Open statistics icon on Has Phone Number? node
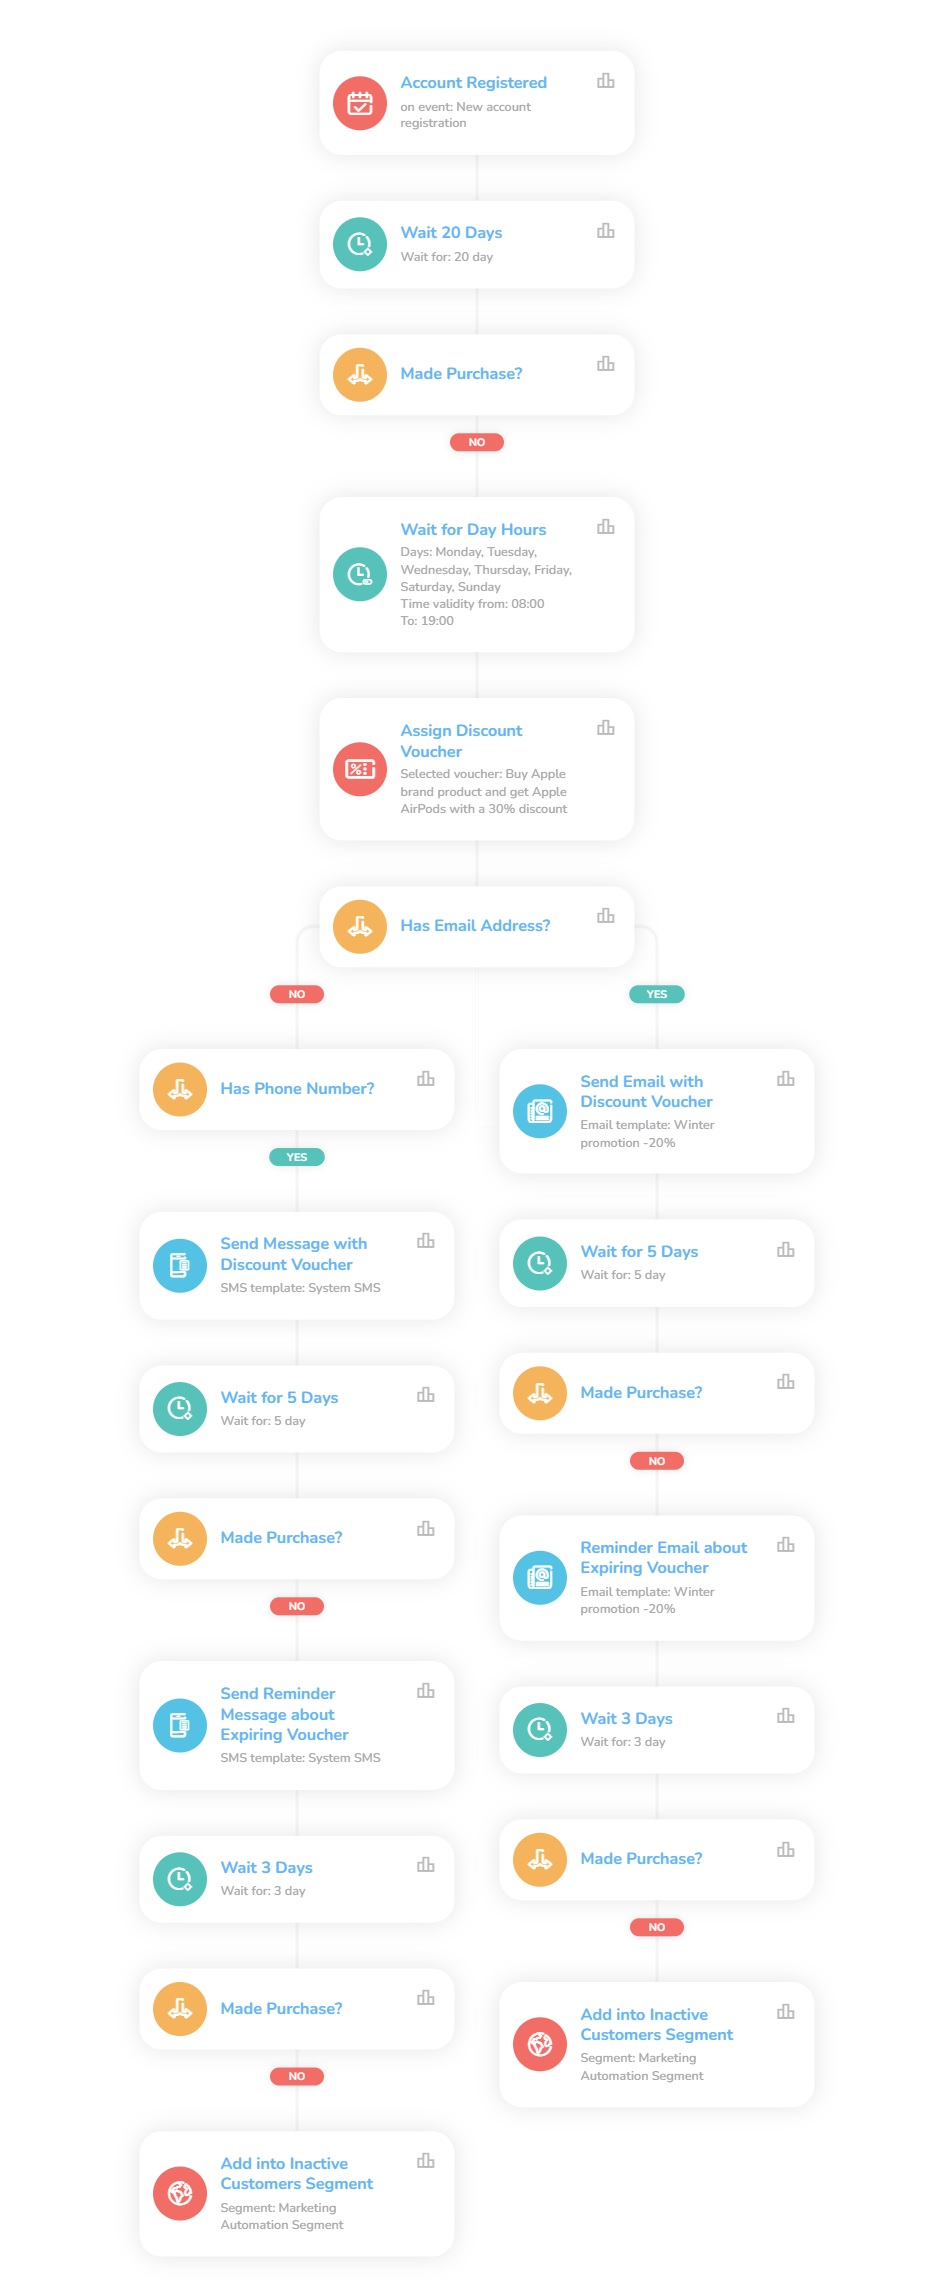The height and width of the screenshot is (2287, 943). [x=425, y=1078]
